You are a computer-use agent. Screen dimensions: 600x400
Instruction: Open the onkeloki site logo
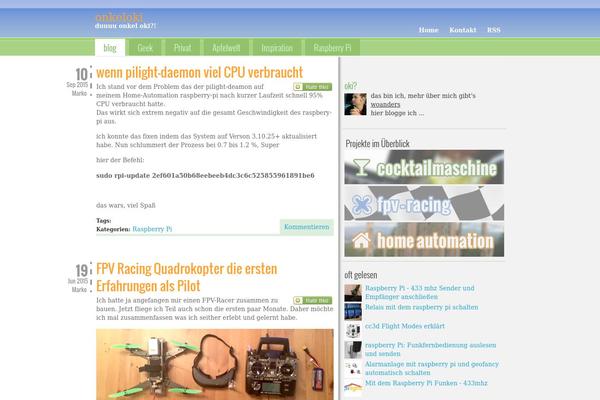(119, 18)
